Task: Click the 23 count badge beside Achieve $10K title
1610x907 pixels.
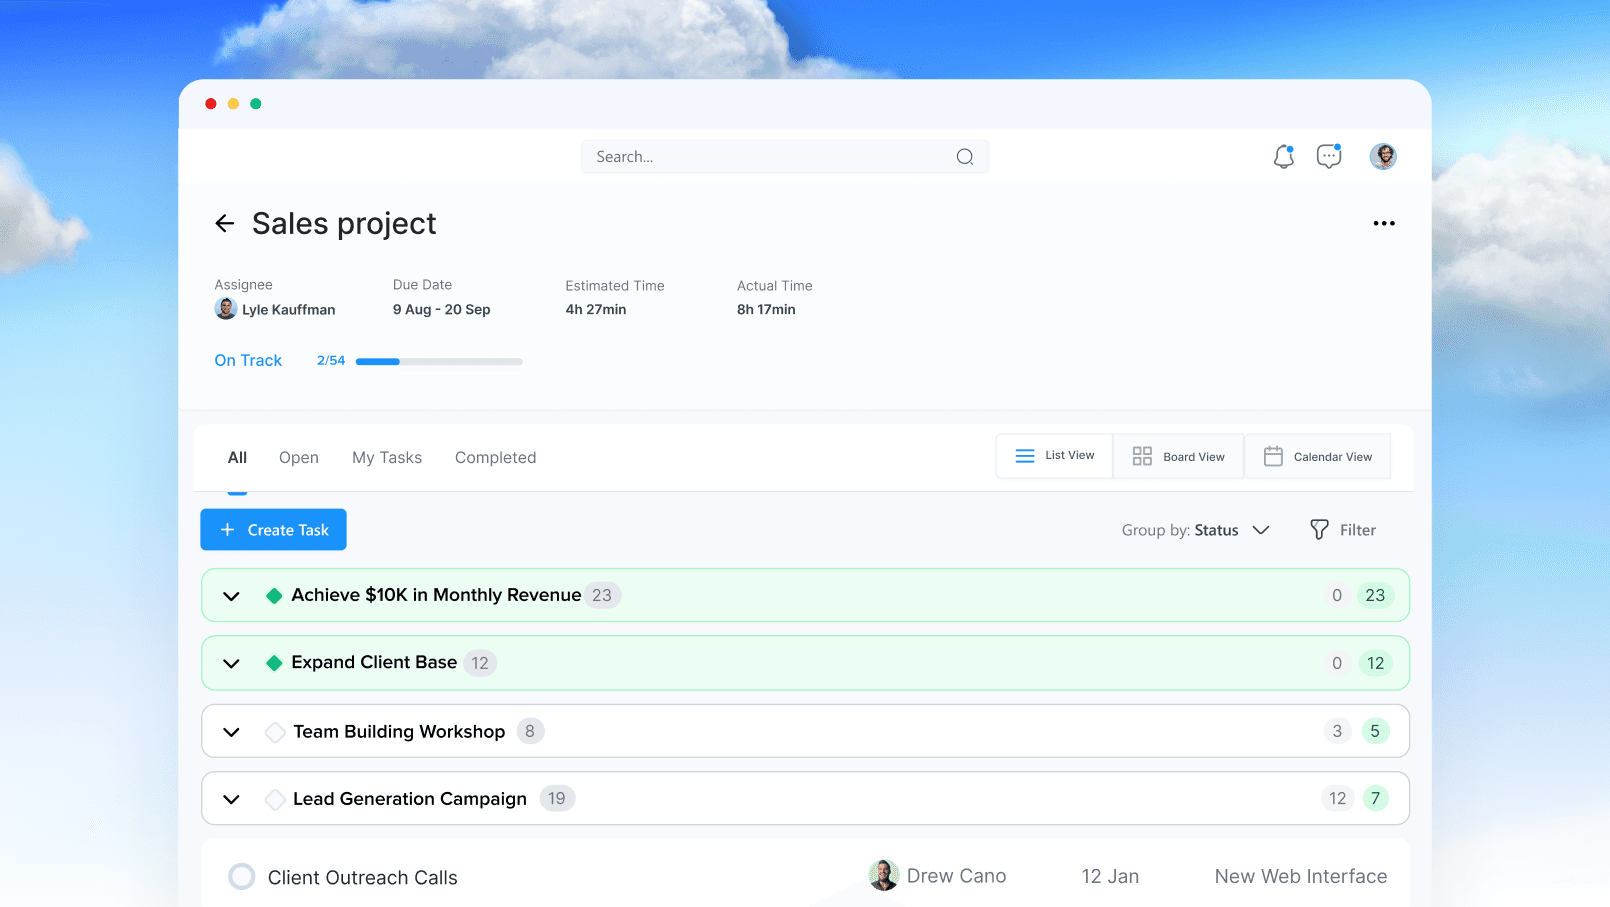Action: coord(602,595)
